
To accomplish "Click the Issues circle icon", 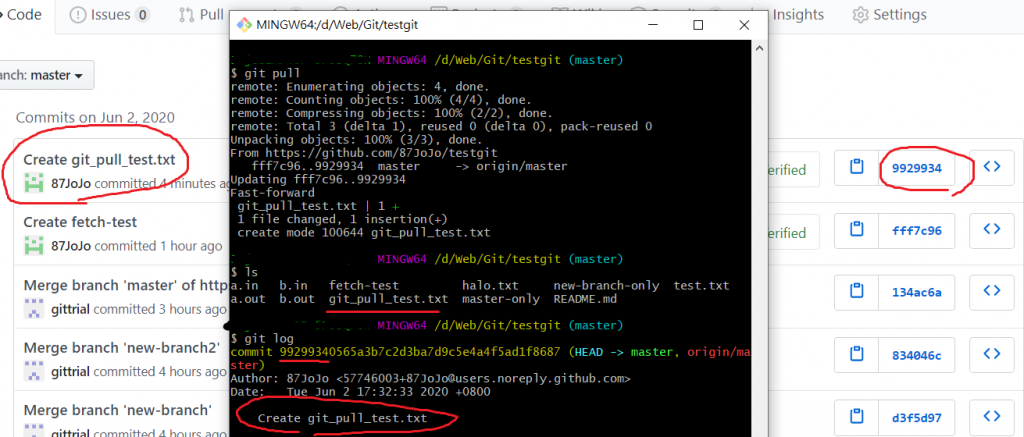I will click(x=78, y=14).
